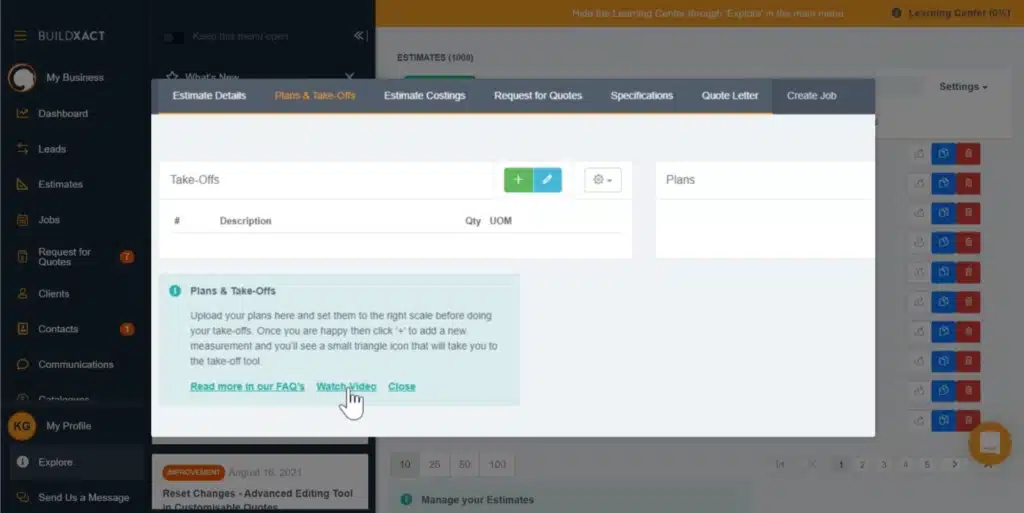
Task: Select the Create Job tab
Action: (x=811, y=96)
